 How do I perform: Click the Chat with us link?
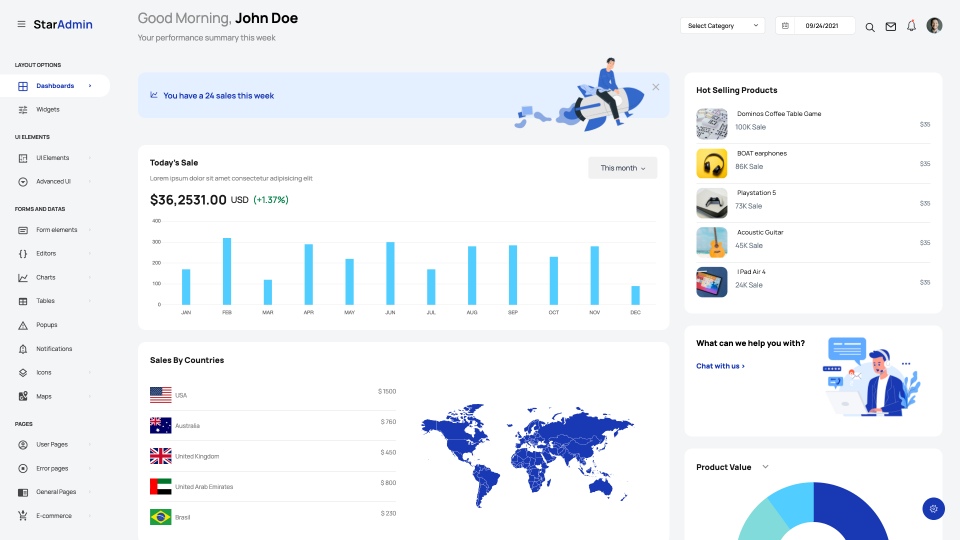720,366
